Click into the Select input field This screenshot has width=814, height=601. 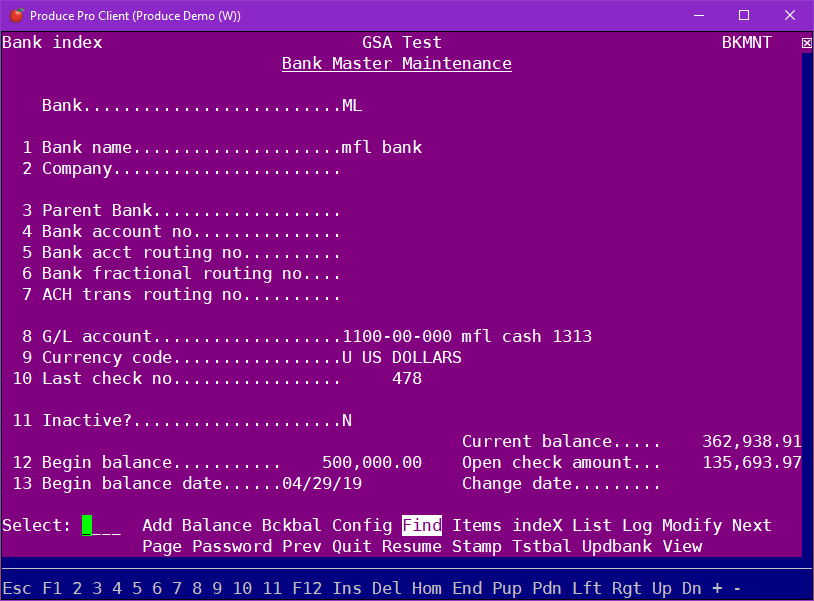pos(102,525)
